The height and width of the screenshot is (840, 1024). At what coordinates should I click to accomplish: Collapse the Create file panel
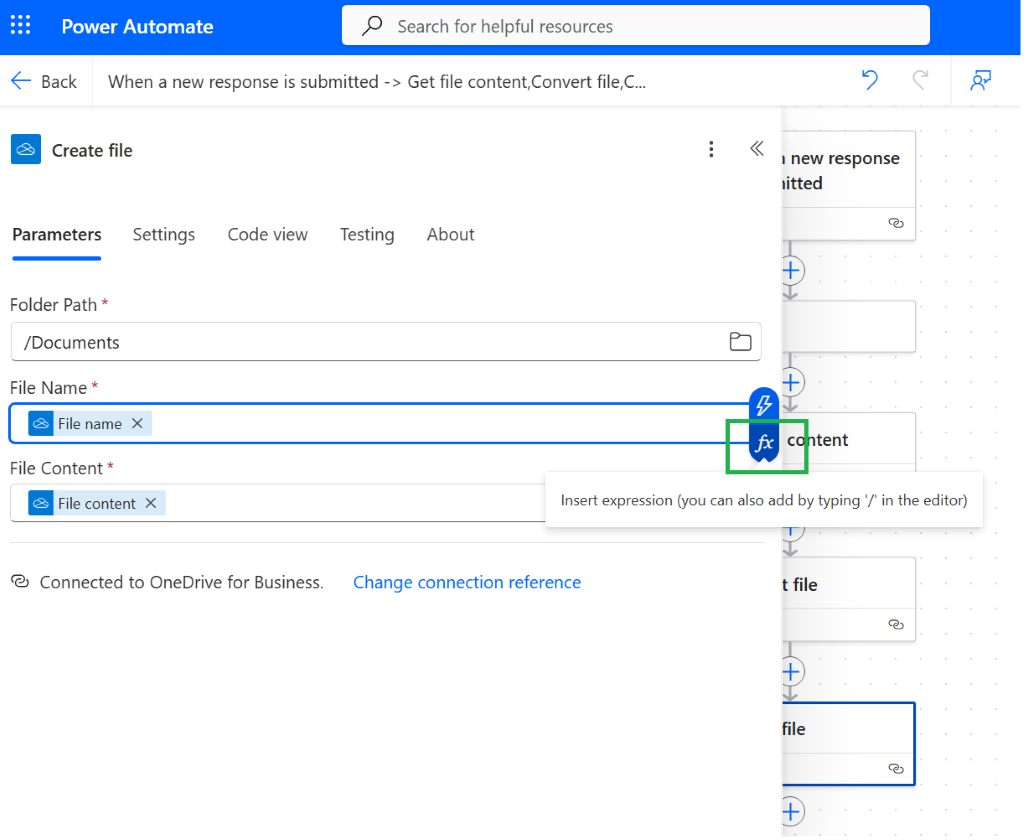point(757,149)
